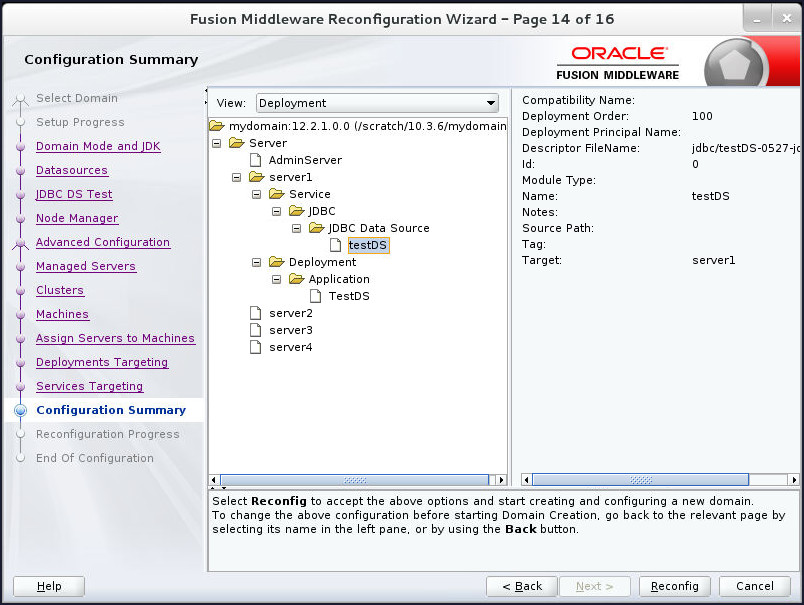The image size is (804, 605).
Task: Select TestDS under Application
Action: coord(349,296)
